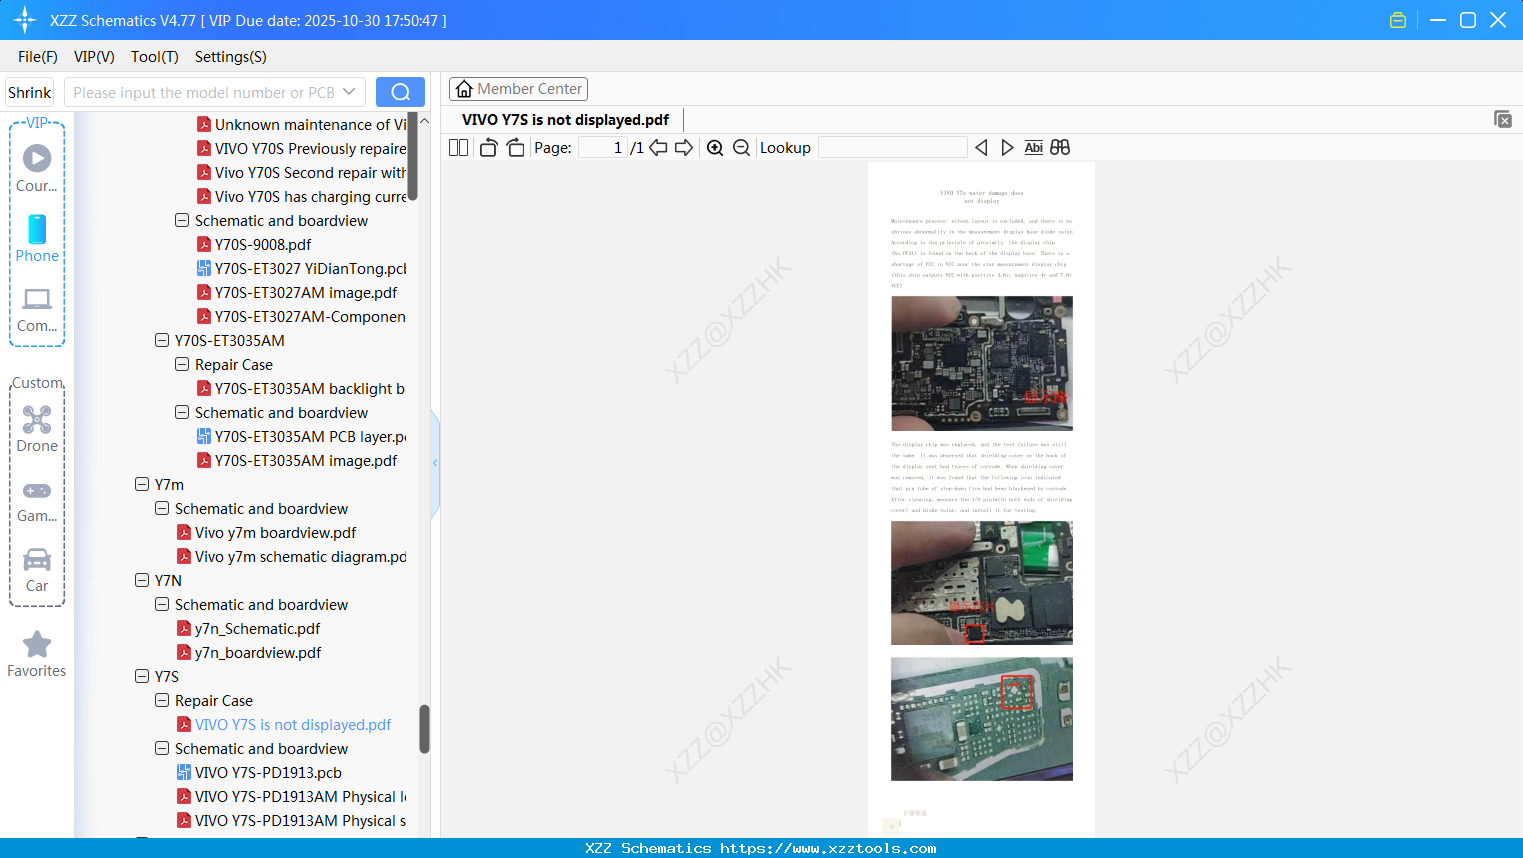Rotate the page counterclockwise
Image resolution: width=1523 pixels, height=858 pixels.
tap(488, 148)
